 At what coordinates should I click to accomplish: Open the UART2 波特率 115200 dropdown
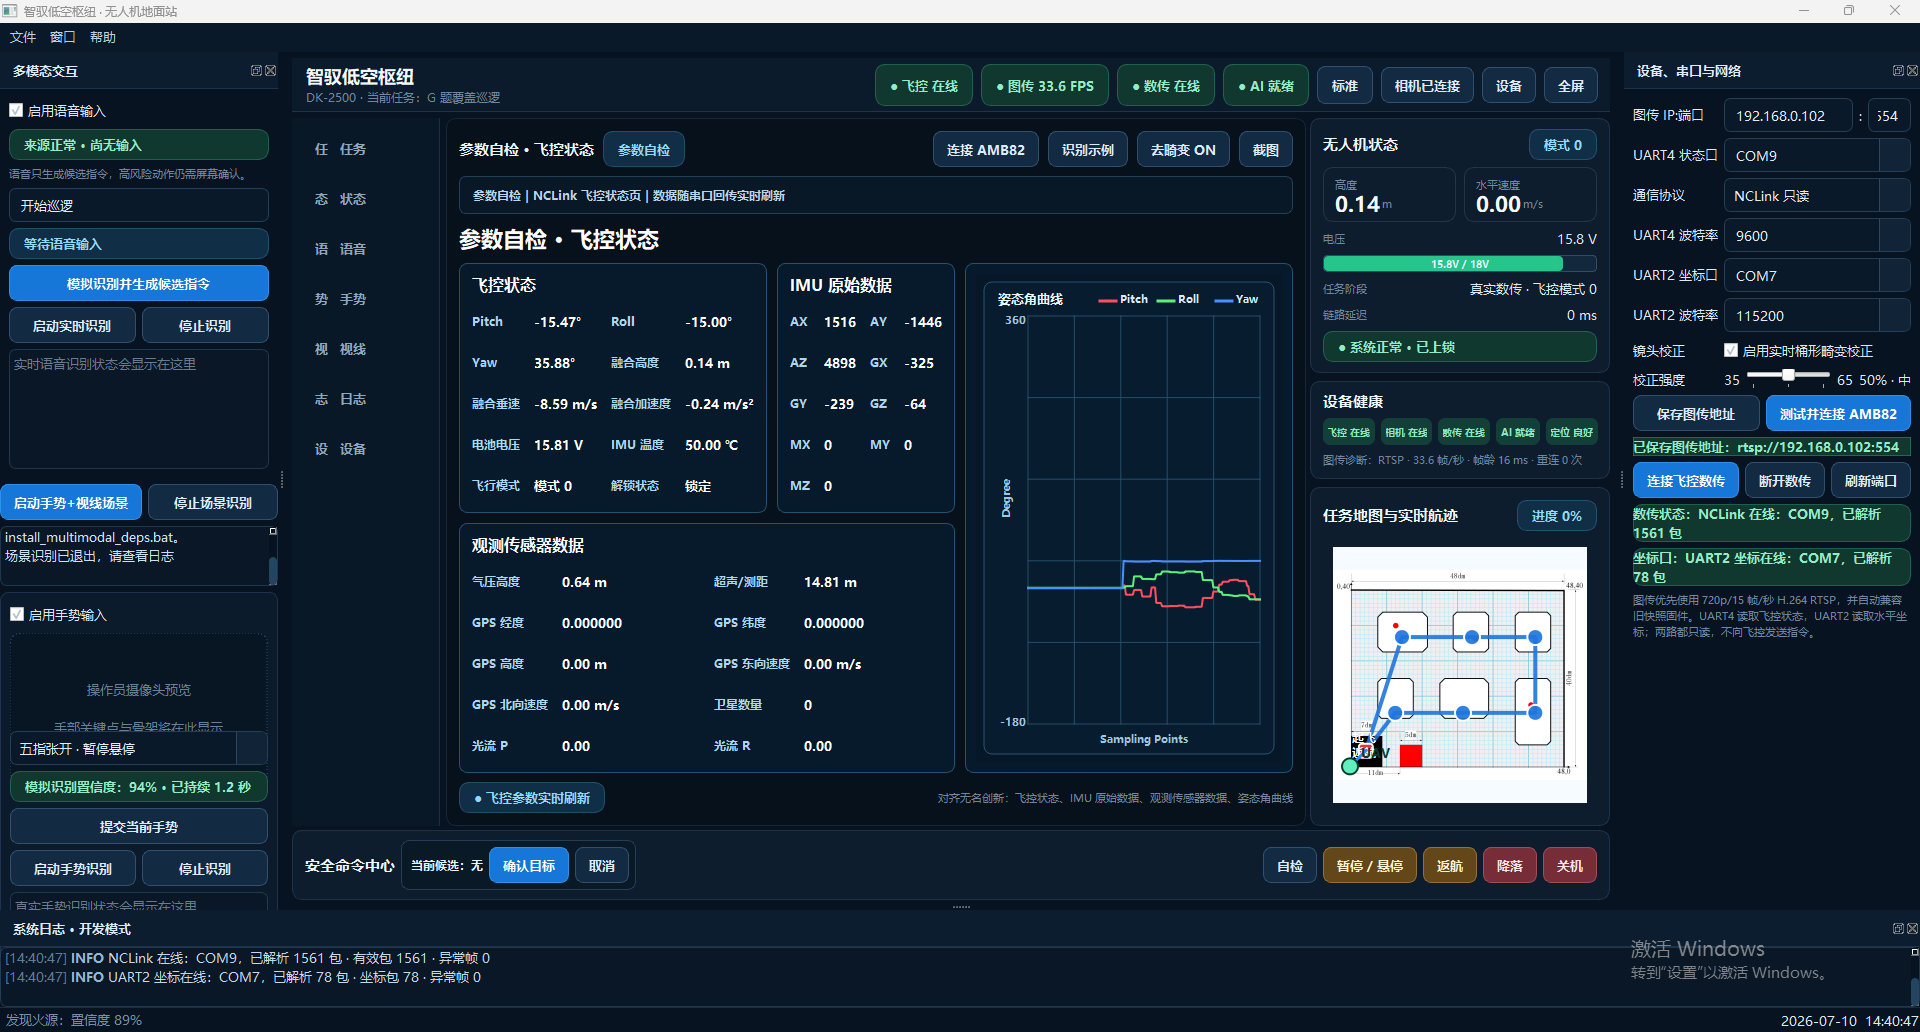click(x=1895, y=316)
